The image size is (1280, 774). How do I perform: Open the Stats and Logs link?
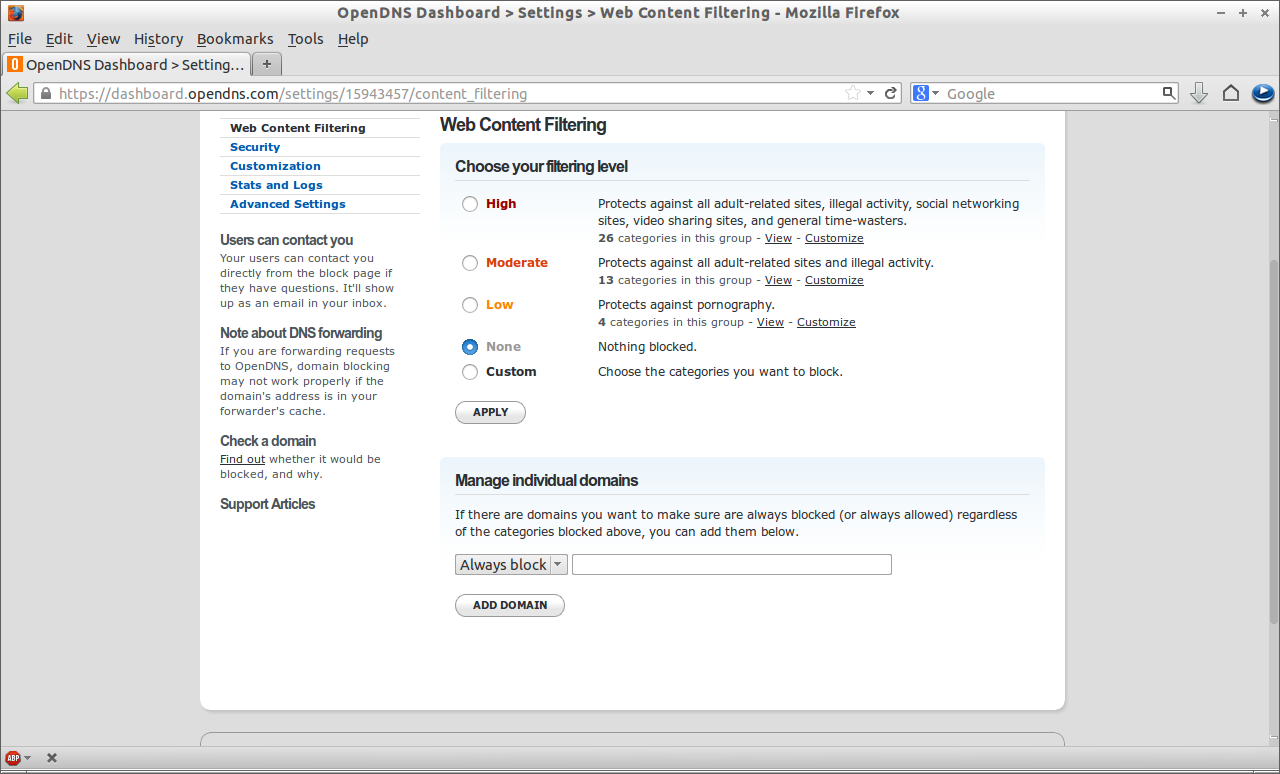[276, 185]
